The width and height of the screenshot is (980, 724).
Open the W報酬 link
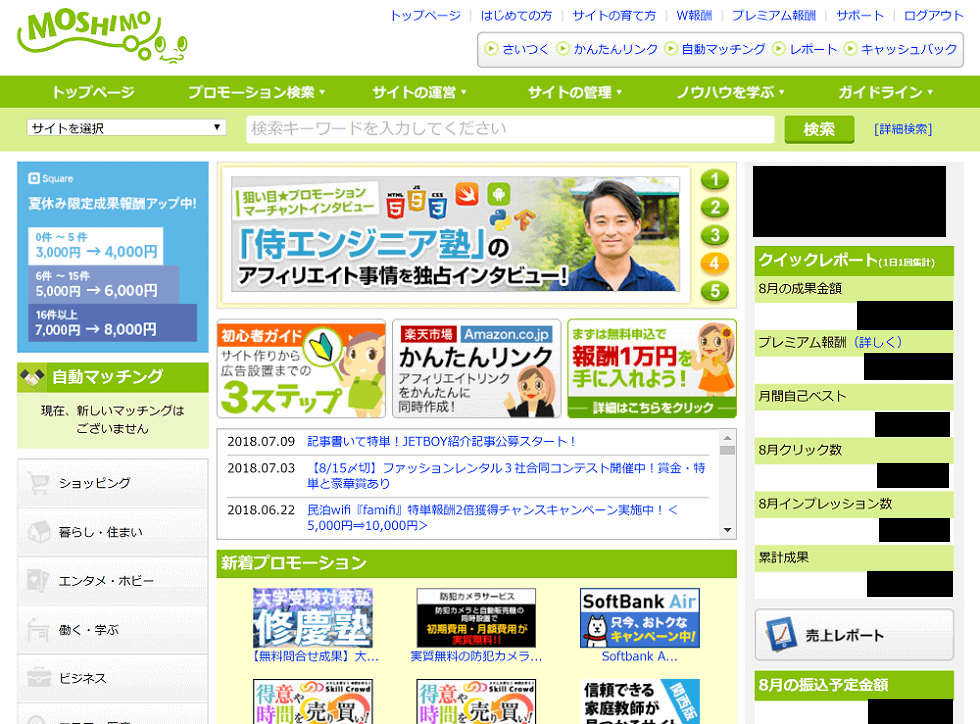pyautogui.click(x=694, y=16)
